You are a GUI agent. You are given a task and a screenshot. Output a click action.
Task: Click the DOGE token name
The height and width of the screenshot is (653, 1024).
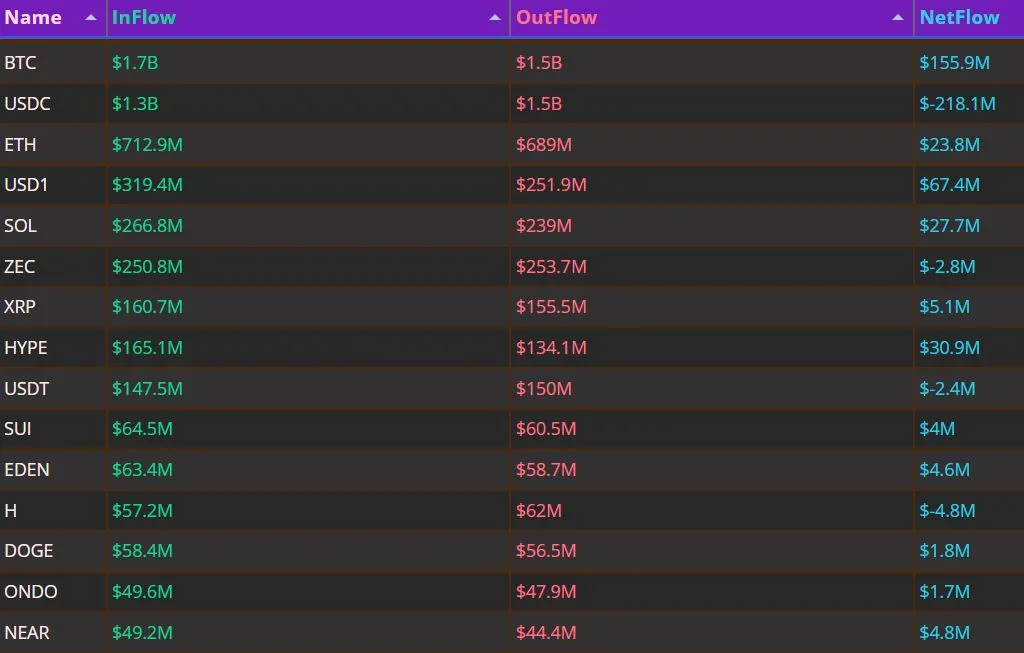[29, 551]
